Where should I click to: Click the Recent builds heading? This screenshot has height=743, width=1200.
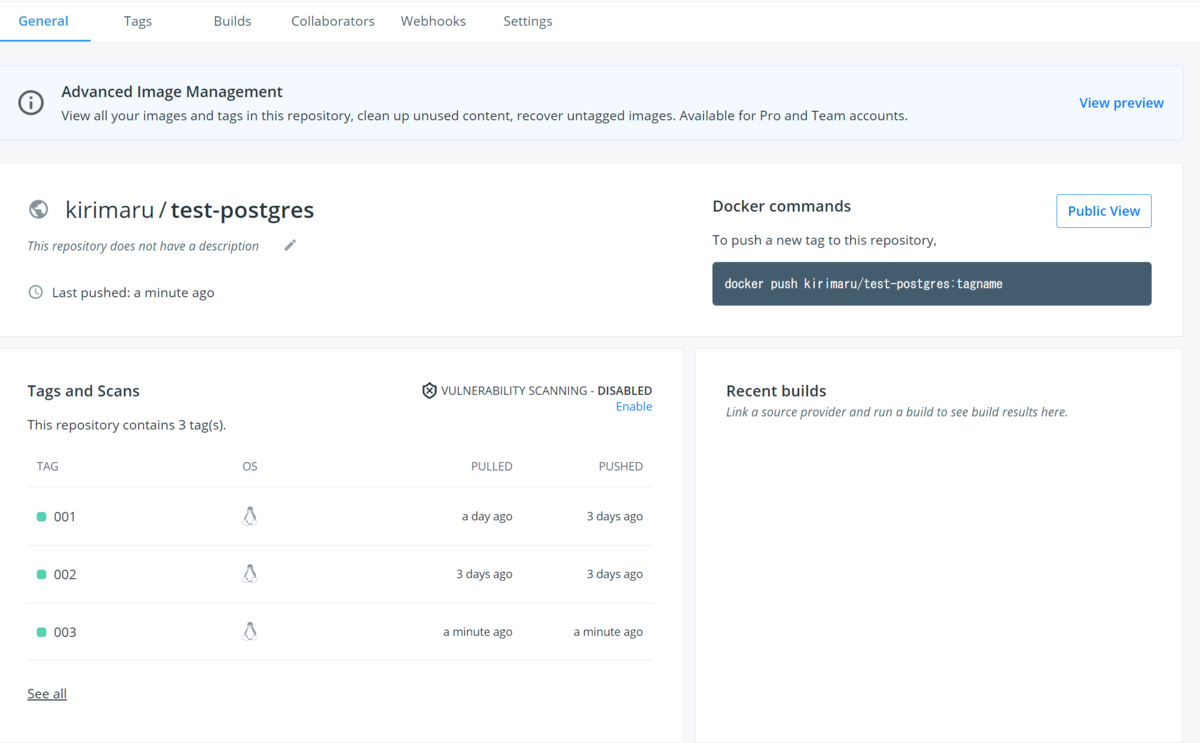776,391
